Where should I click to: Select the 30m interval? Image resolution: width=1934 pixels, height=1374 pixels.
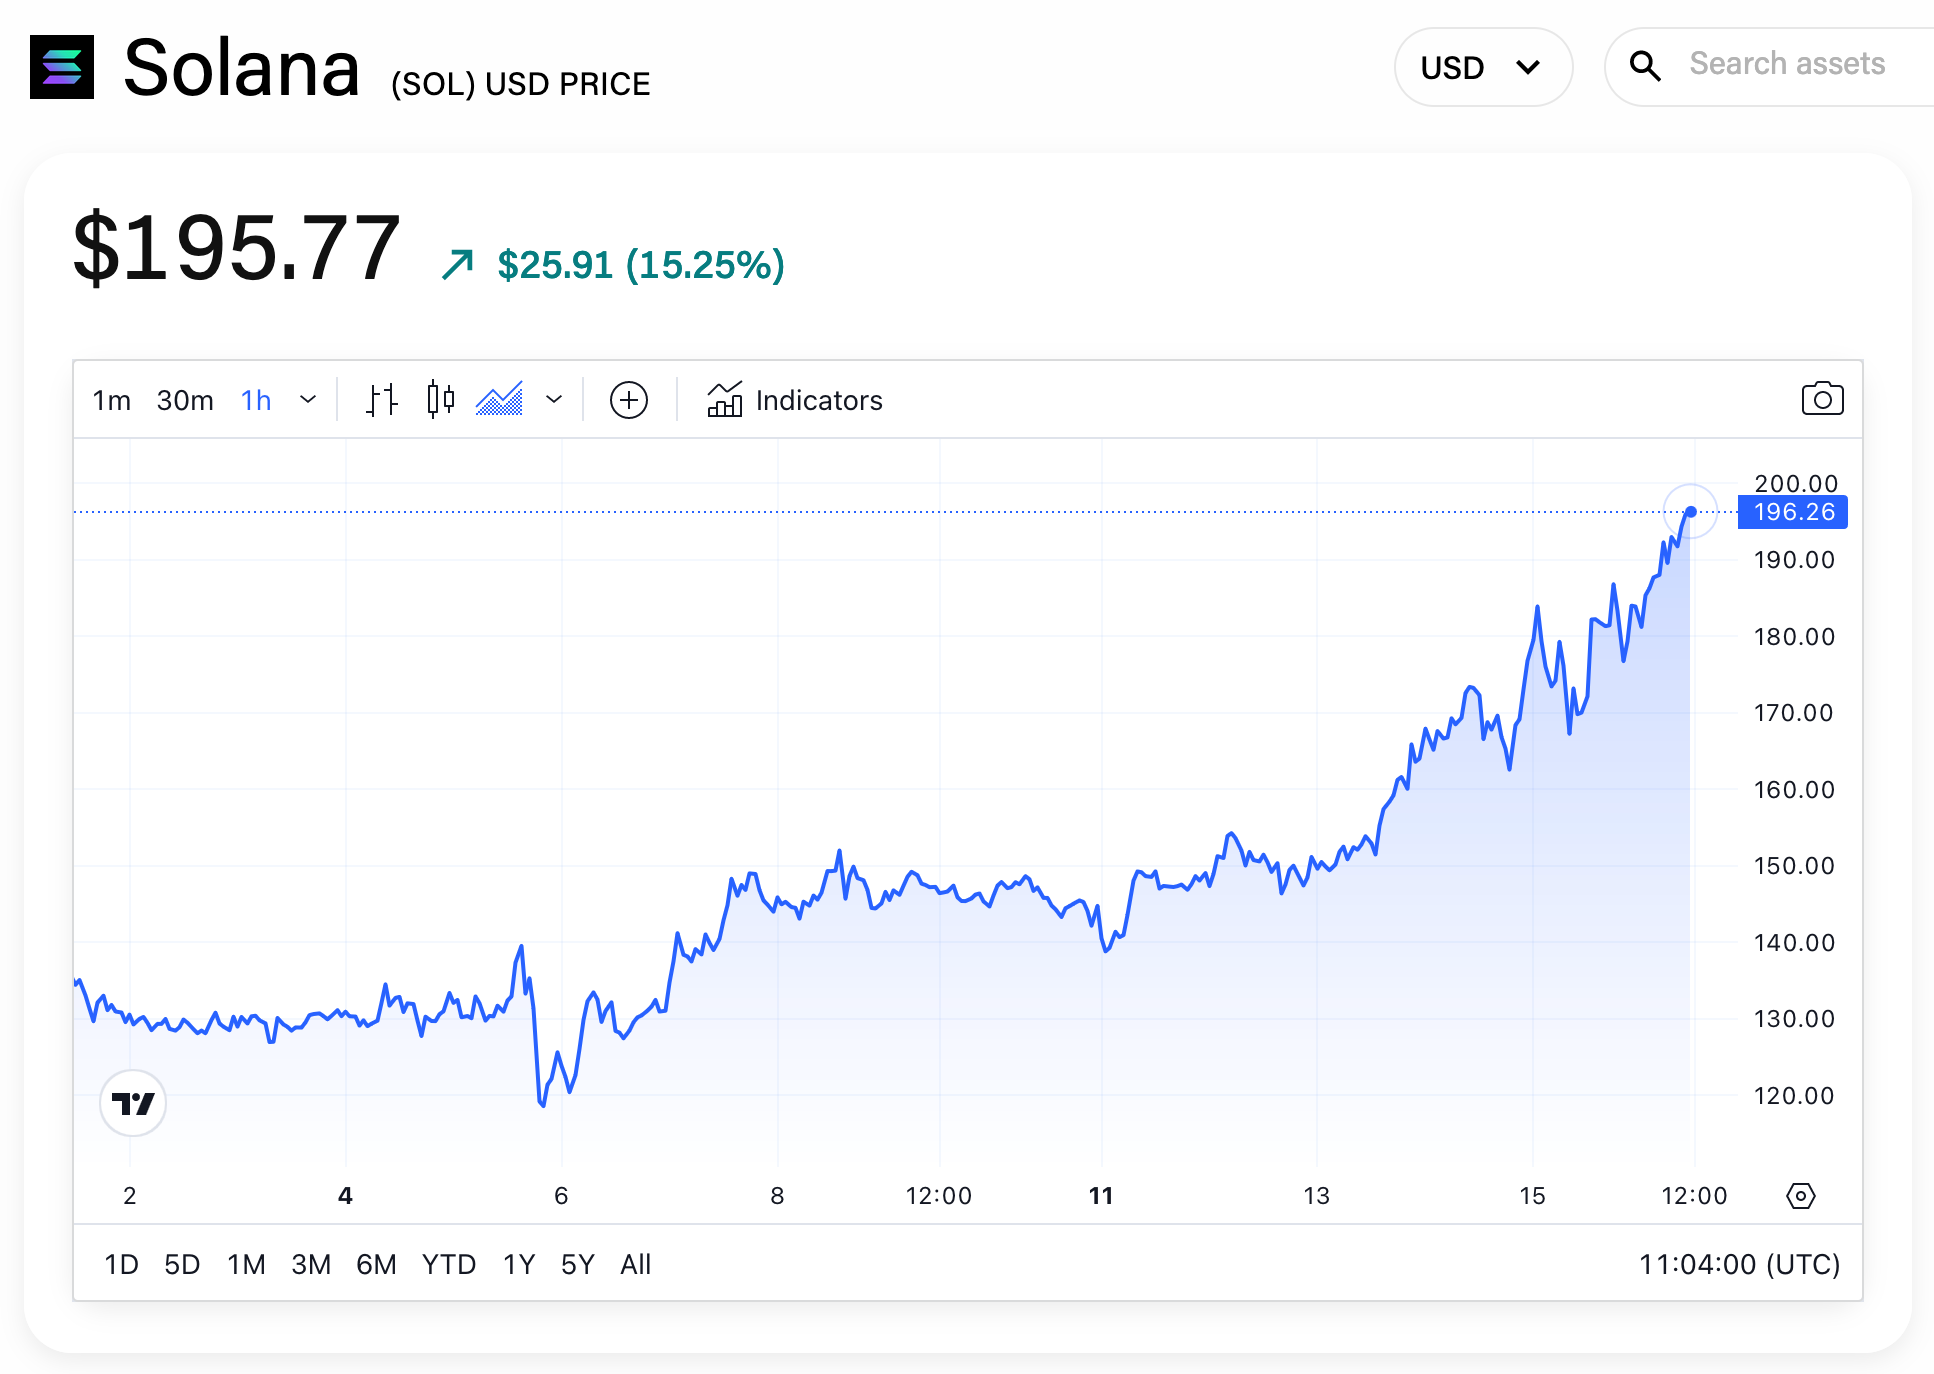pyautogui.click(x=185, y=400)
